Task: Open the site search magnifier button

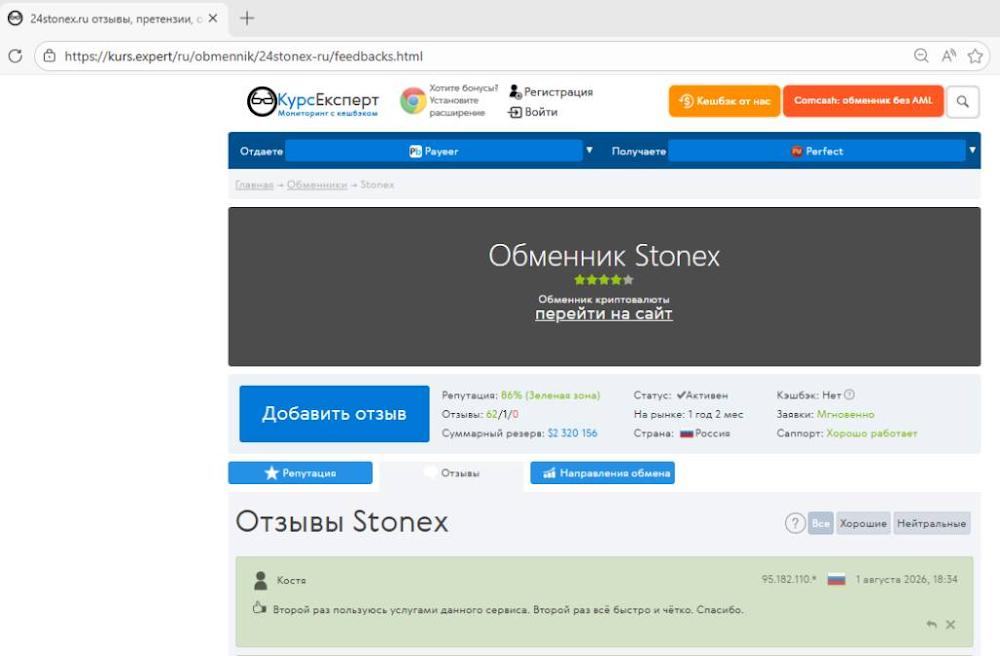Action: coord(962,101)
